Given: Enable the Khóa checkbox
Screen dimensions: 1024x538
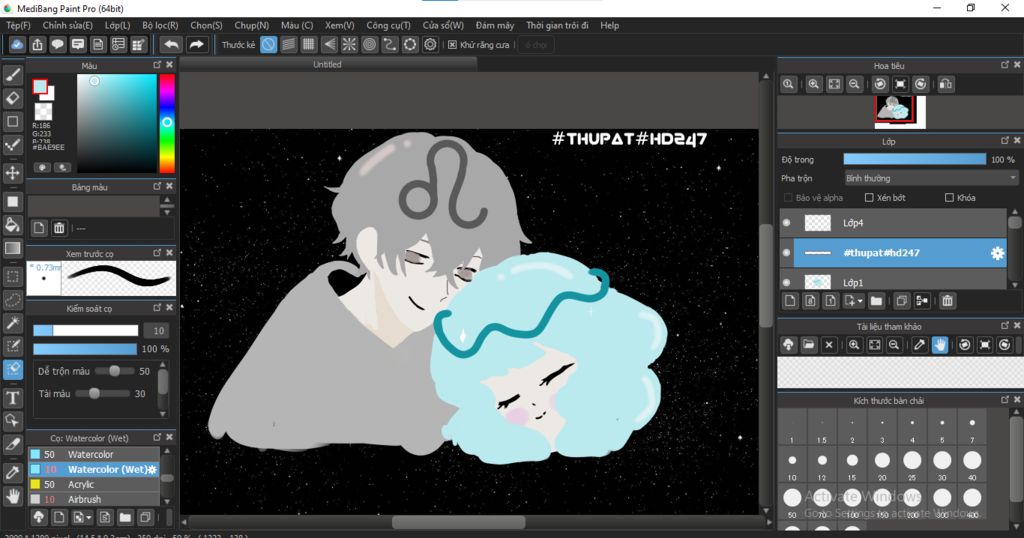Looking at the screenshot, I should tap(949, 197).
